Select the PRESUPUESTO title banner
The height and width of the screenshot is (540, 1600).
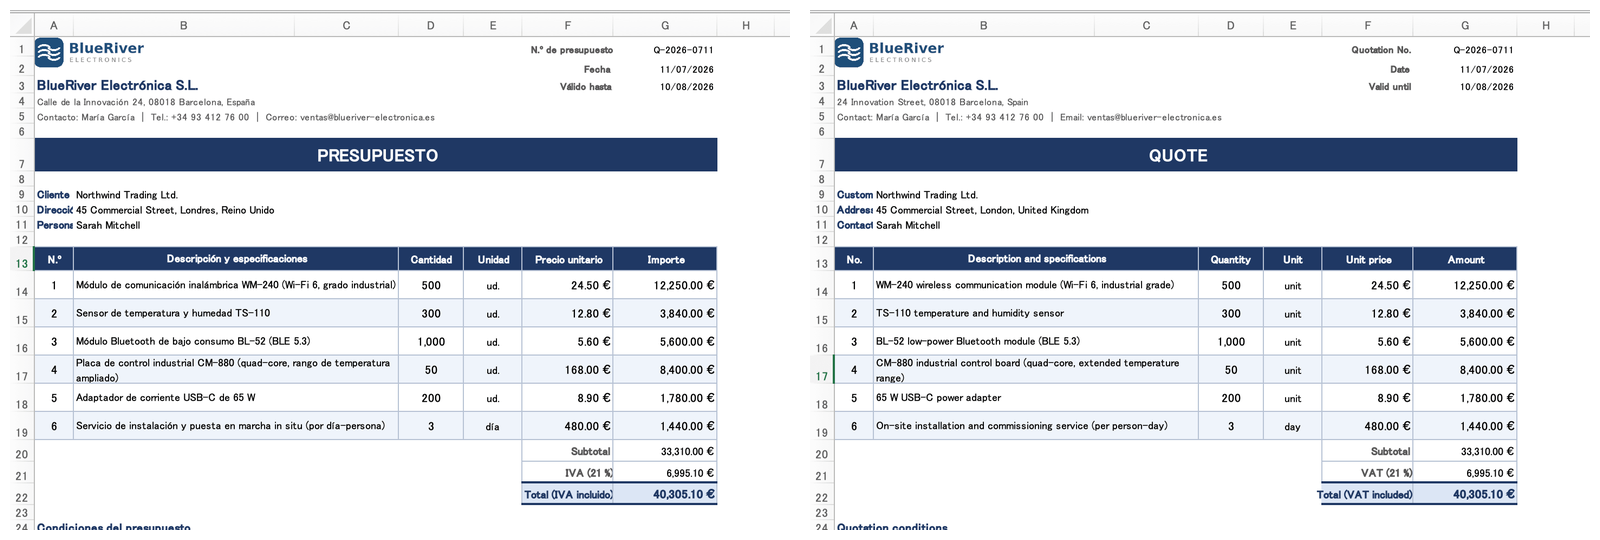[x=376, y=155]
